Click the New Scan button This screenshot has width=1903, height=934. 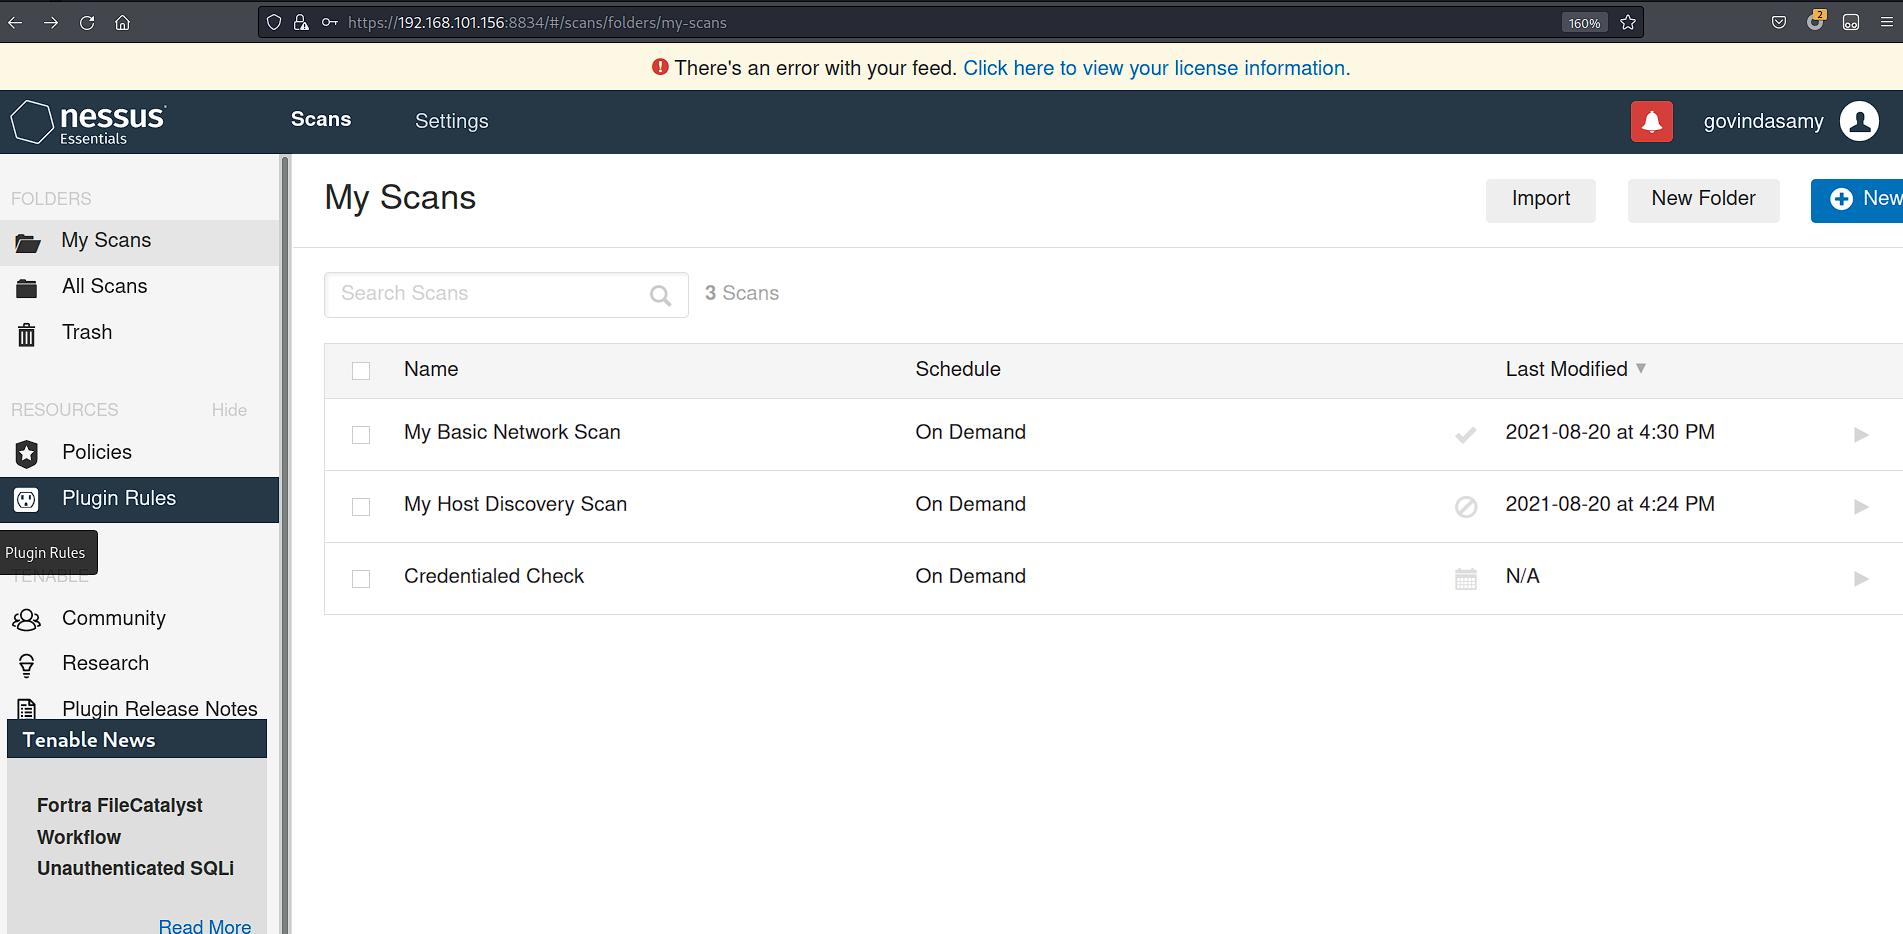[x=1857, y=200]
